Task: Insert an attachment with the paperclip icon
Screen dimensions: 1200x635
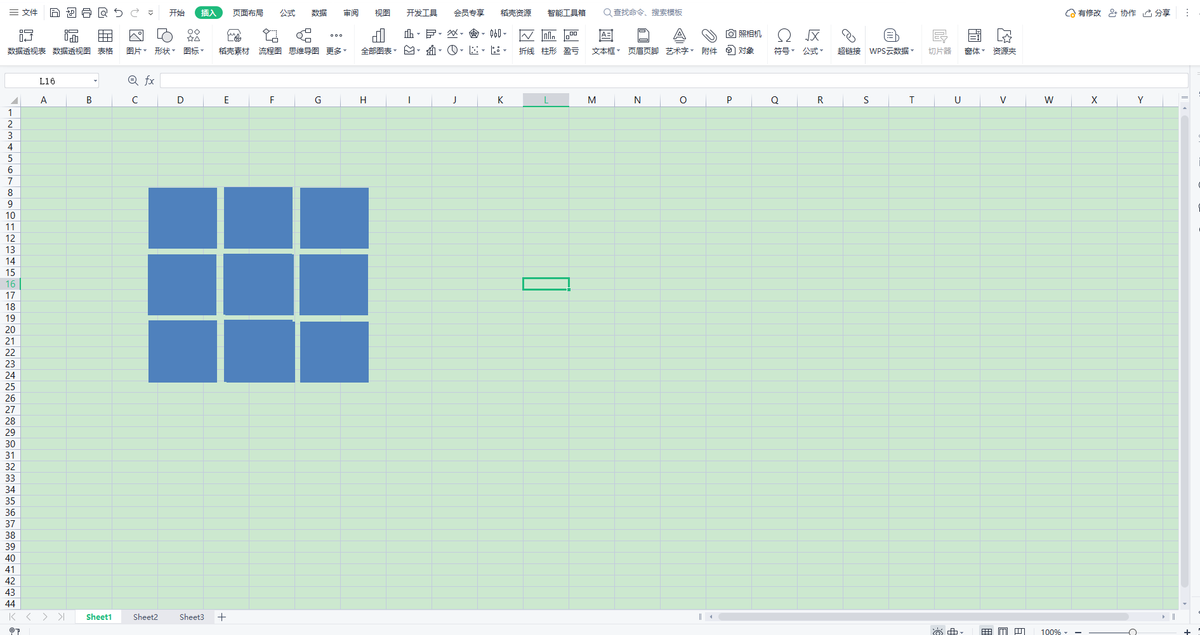Action: point(709,40)
